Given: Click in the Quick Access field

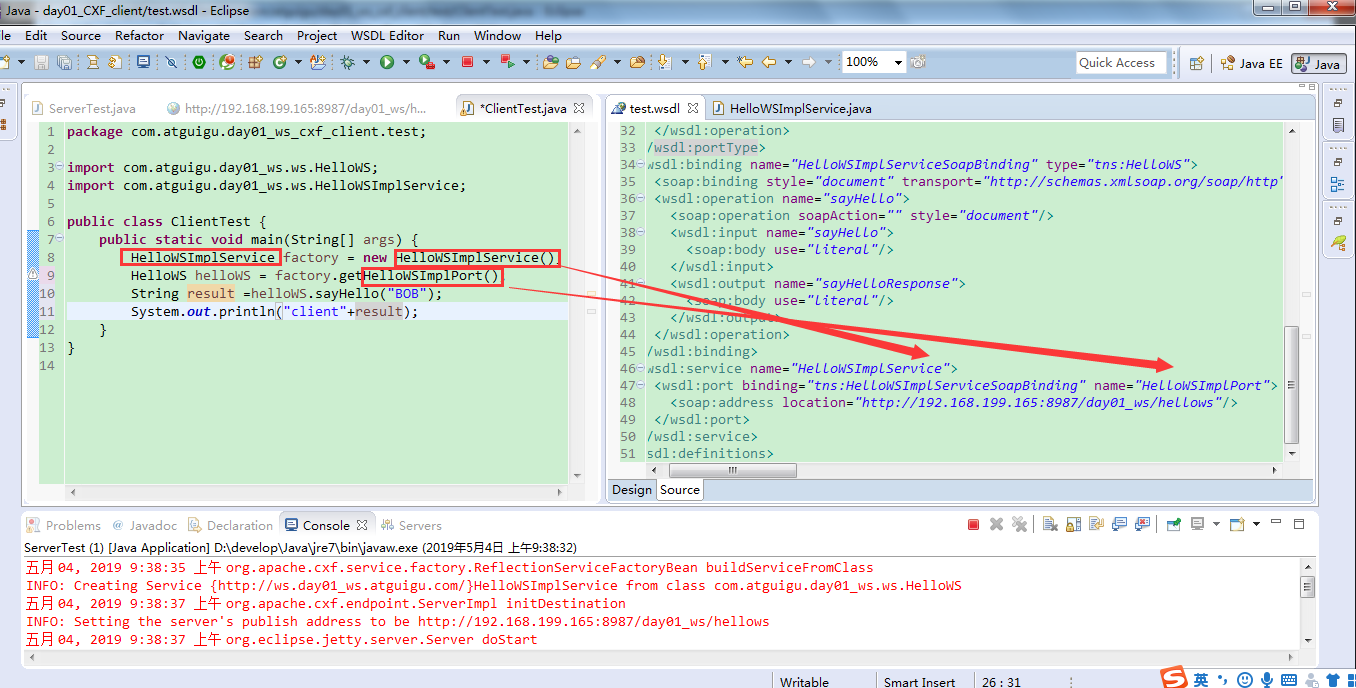Looking at the screenshot, I should click(1121, 62).
